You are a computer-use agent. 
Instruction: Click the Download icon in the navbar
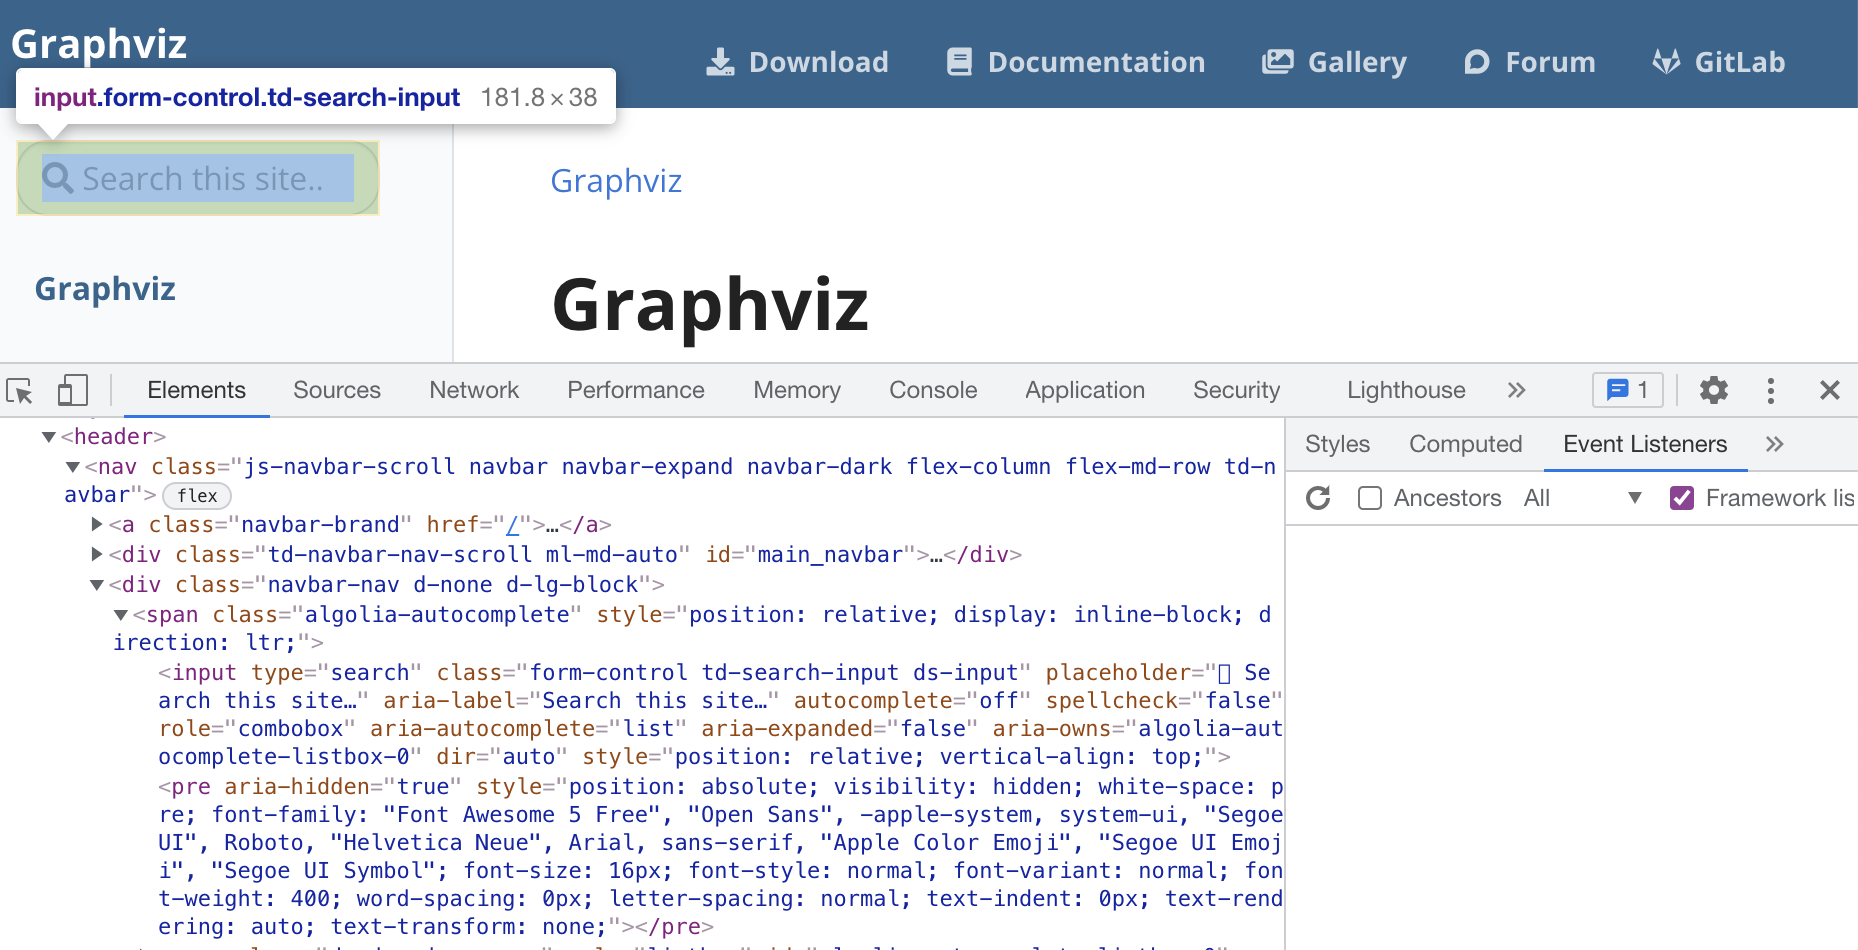point(720,62)
